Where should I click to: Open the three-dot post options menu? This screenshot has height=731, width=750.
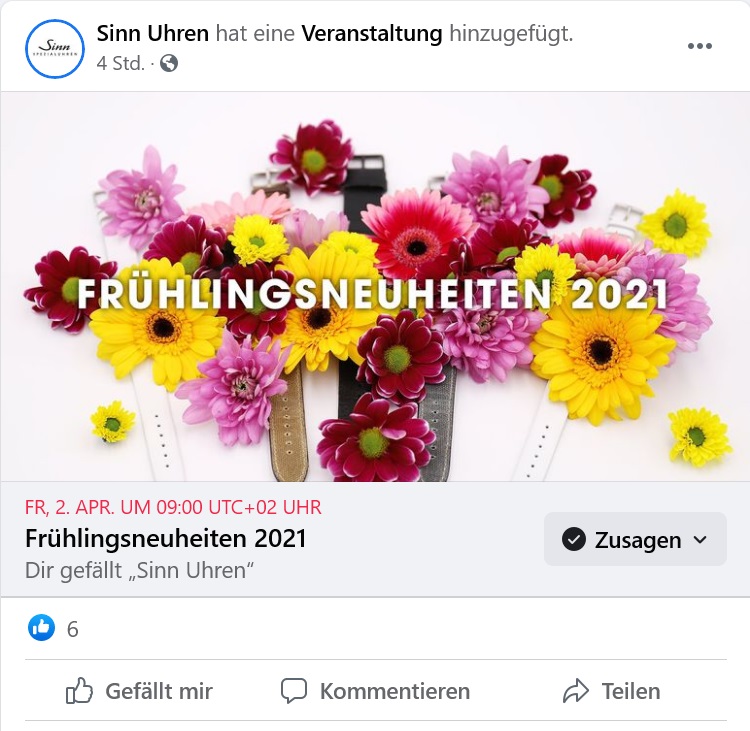tap(700, 46)
